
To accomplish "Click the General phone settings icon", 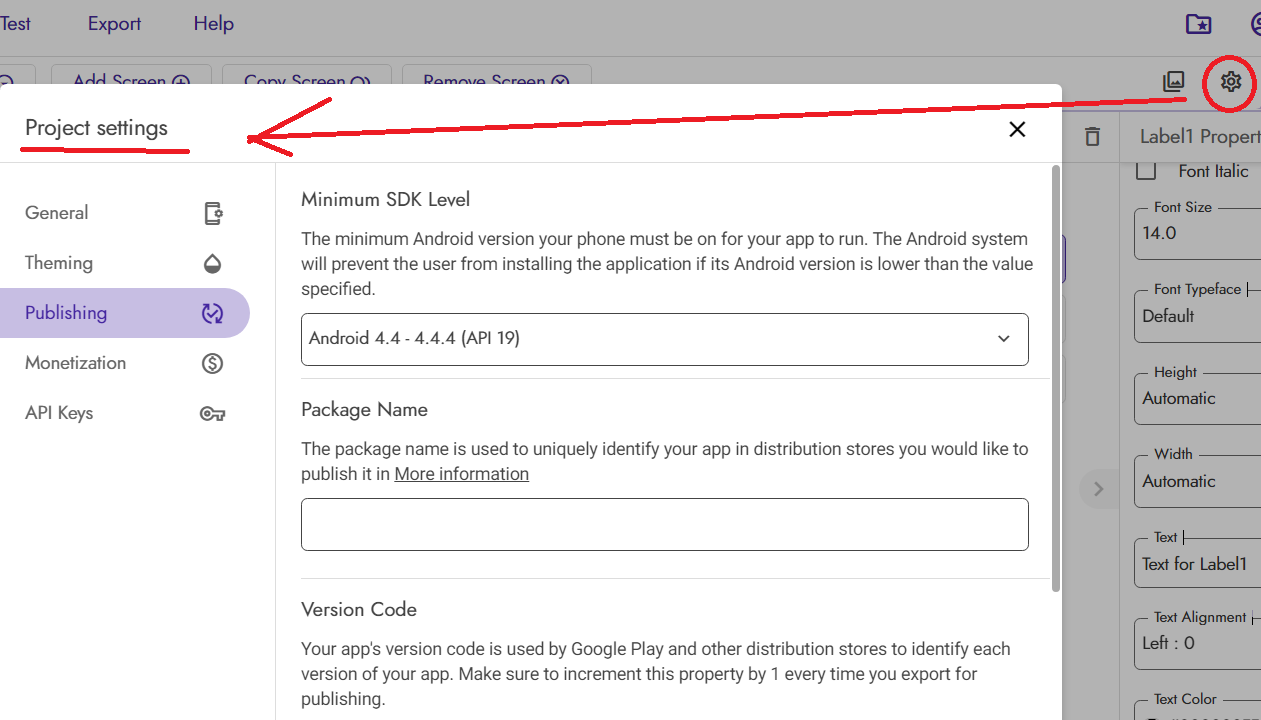I will click(213, 213).
